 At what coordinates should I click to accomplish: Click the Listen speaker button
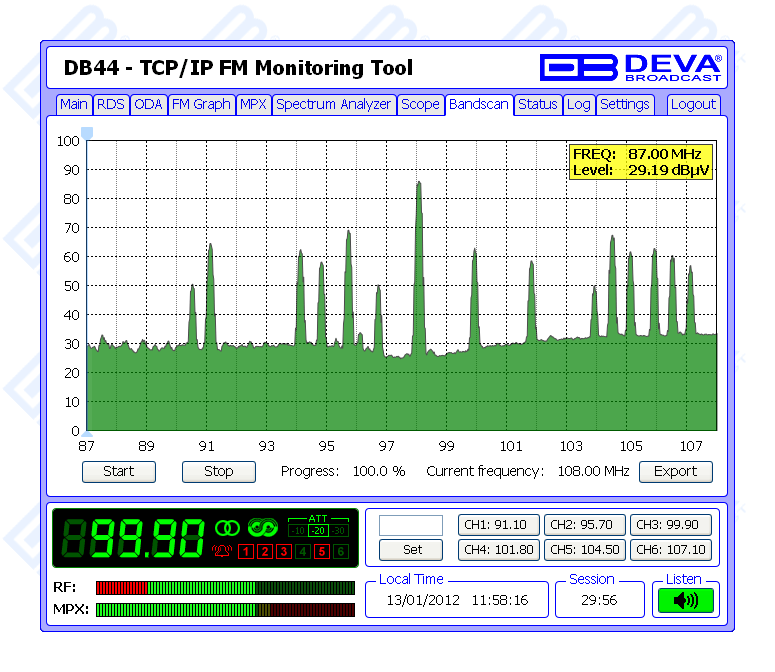[685, 601]
